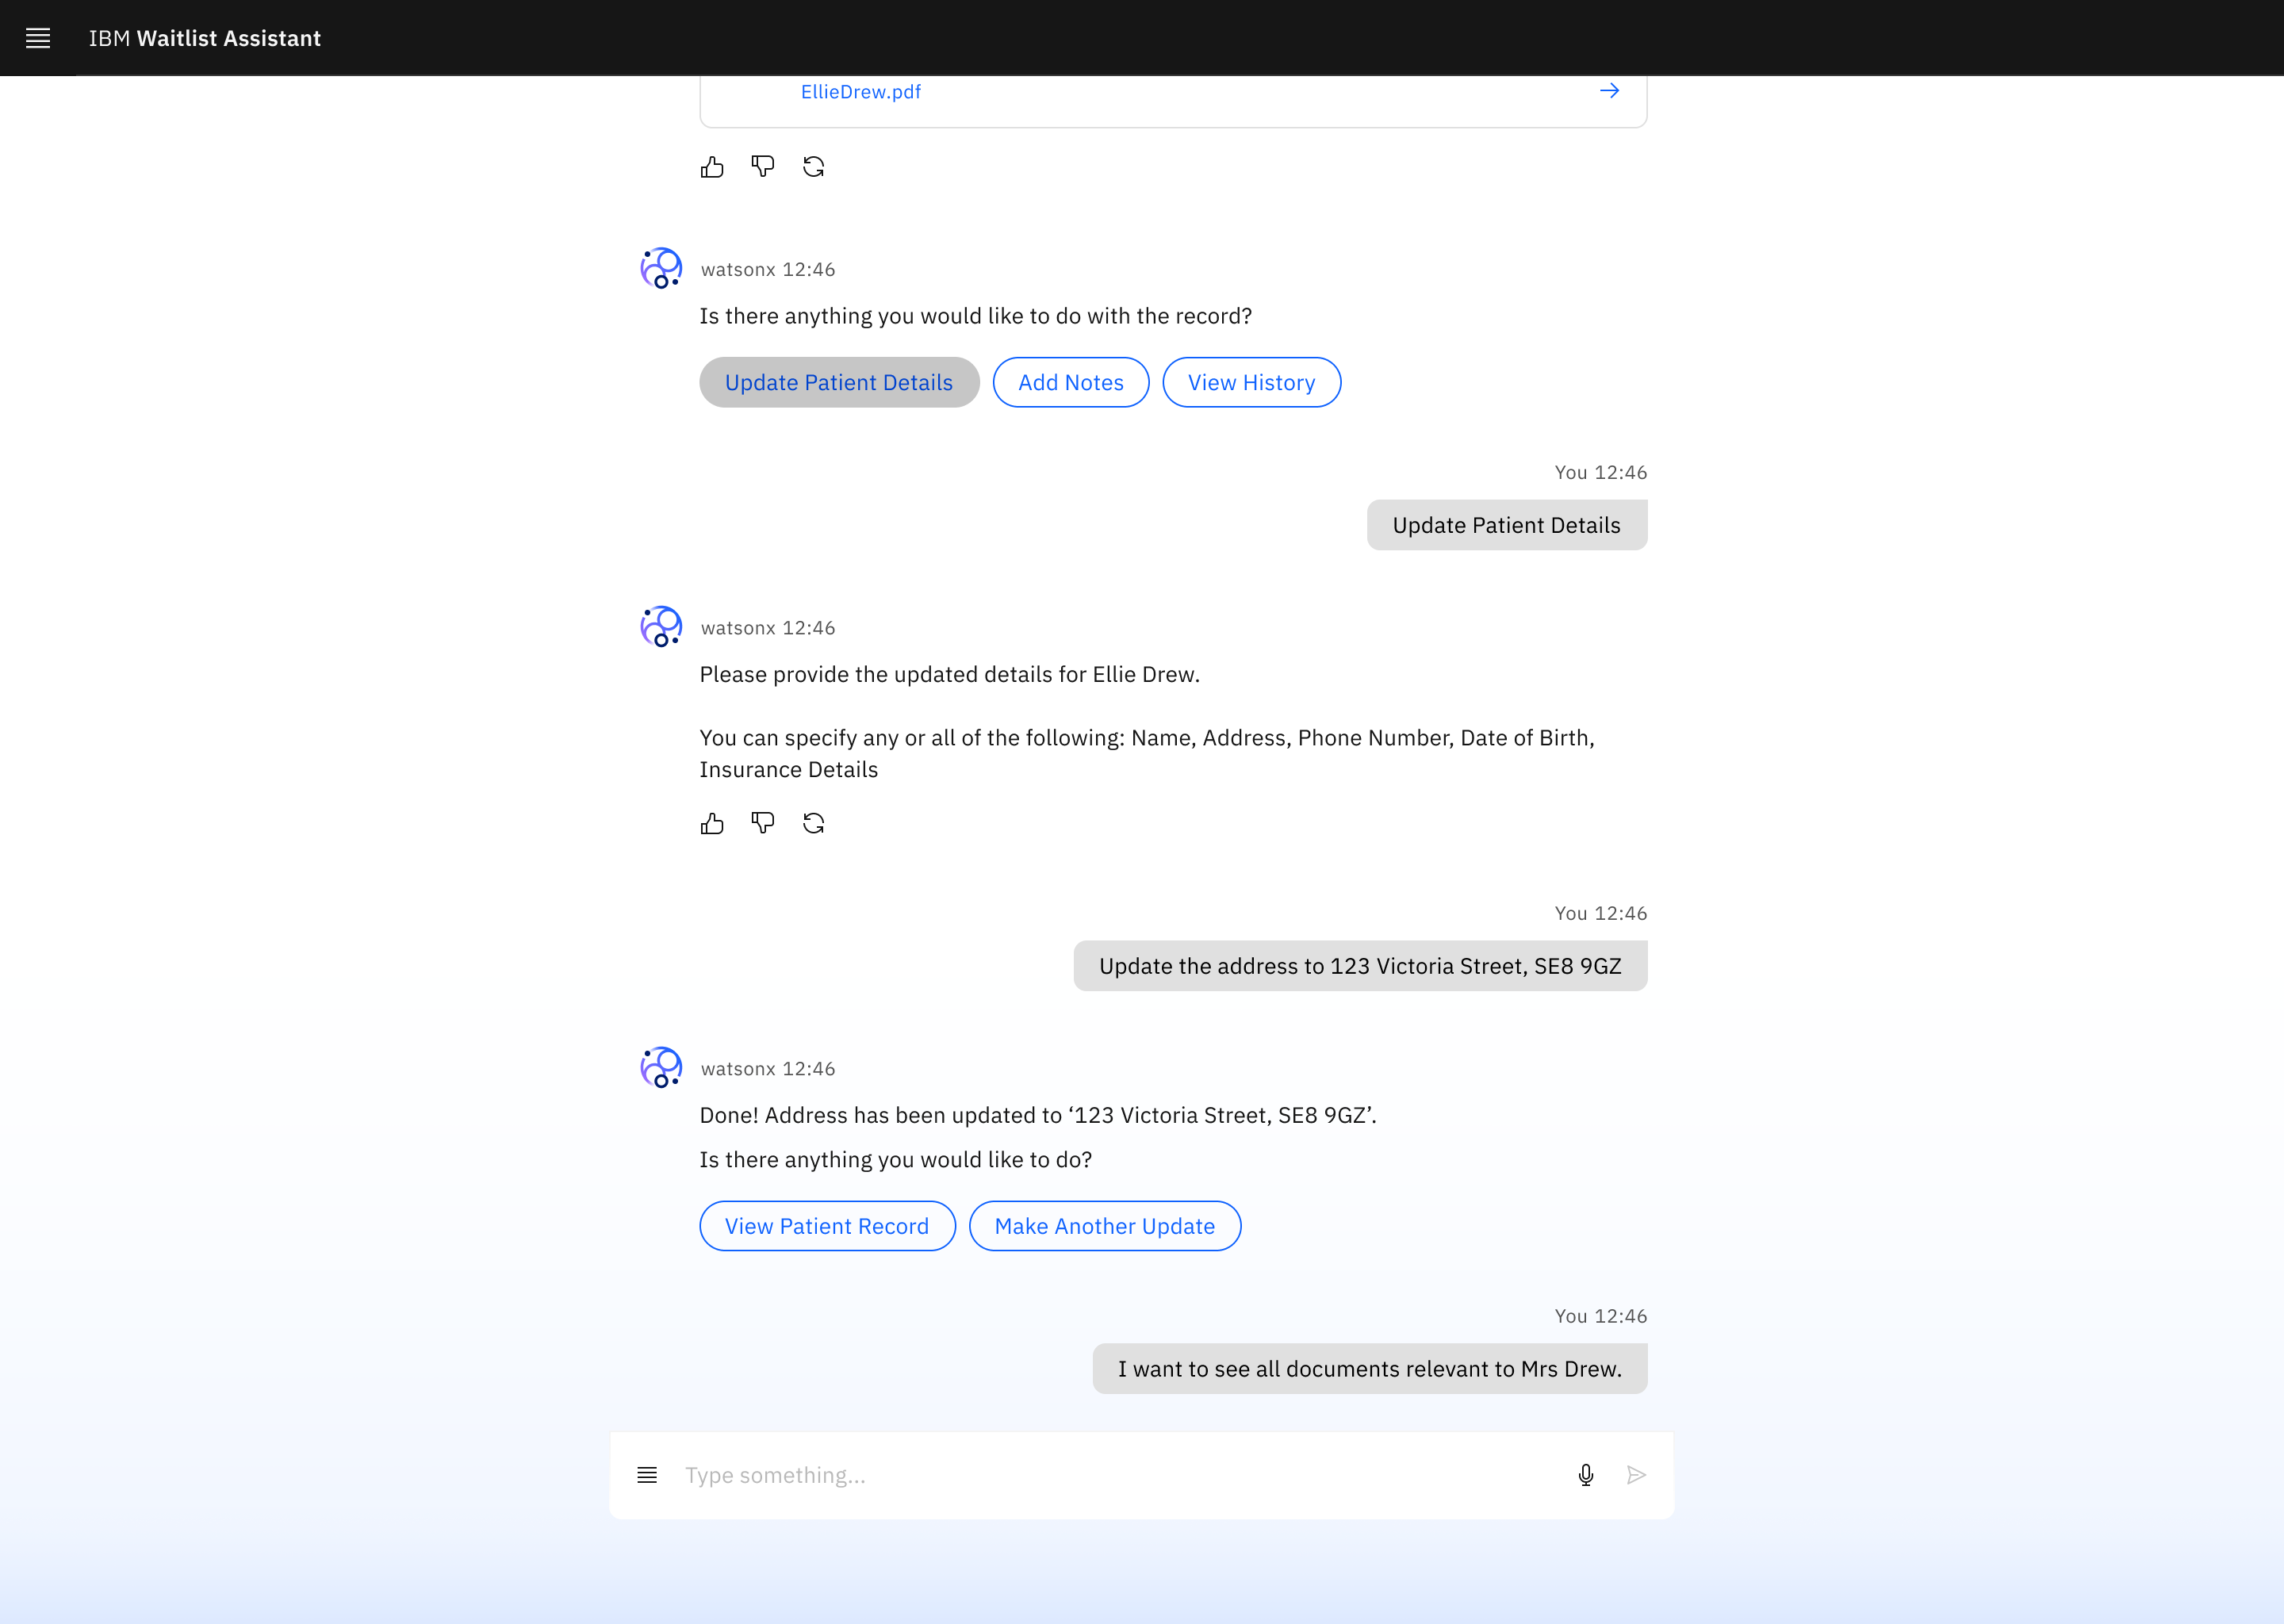Click Make Another Update button
Image resolution: width=2284 pixels, height=1624 pixels.
point(1105,1226)
